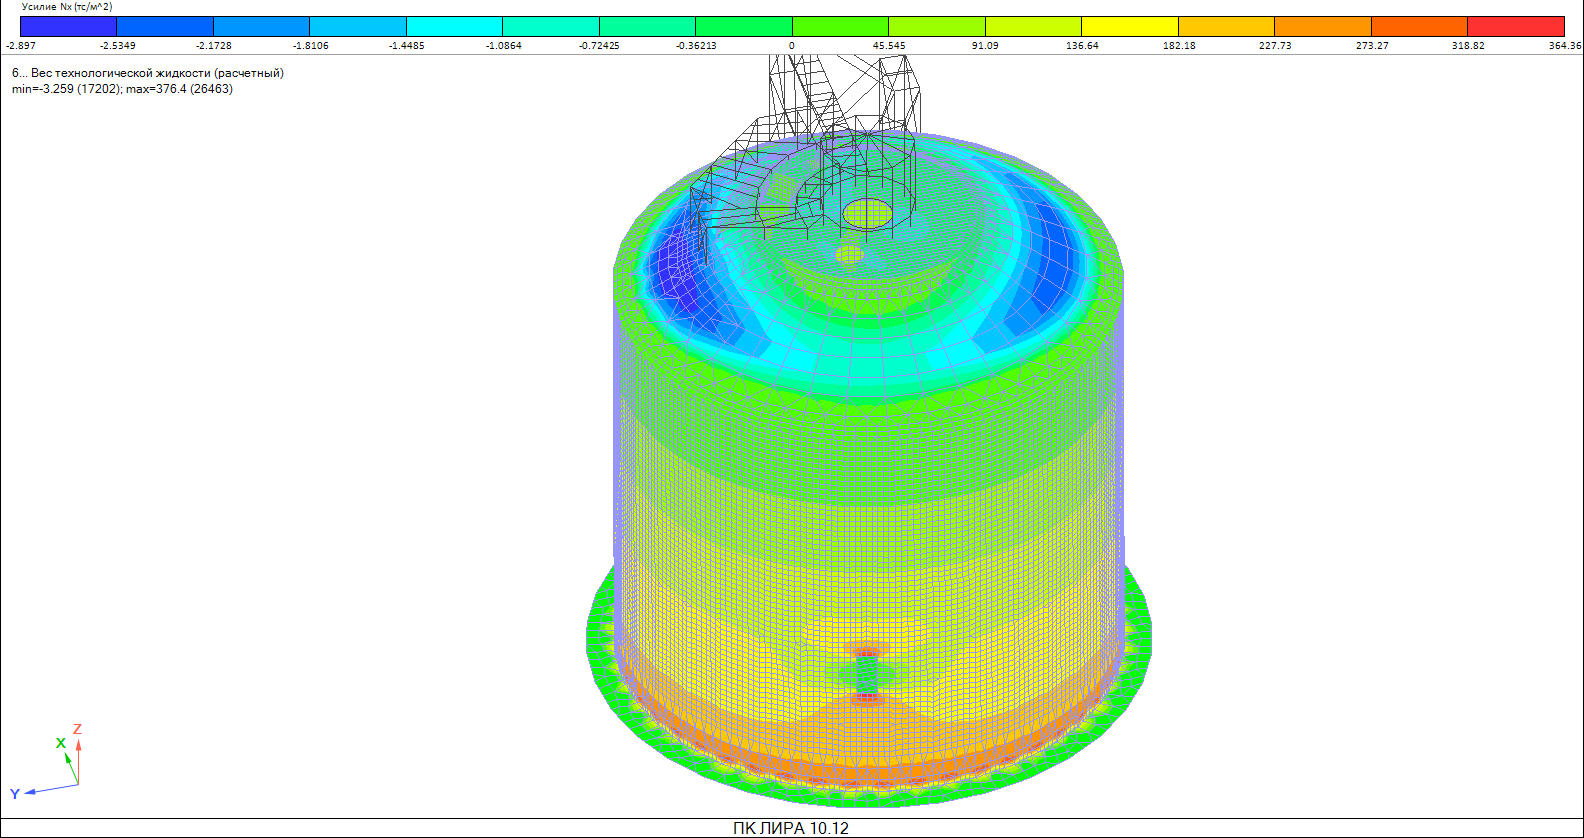Select the small round opening on the roof
The width and height of the screenshot is (1584, 838).
(x=849, y=254)
